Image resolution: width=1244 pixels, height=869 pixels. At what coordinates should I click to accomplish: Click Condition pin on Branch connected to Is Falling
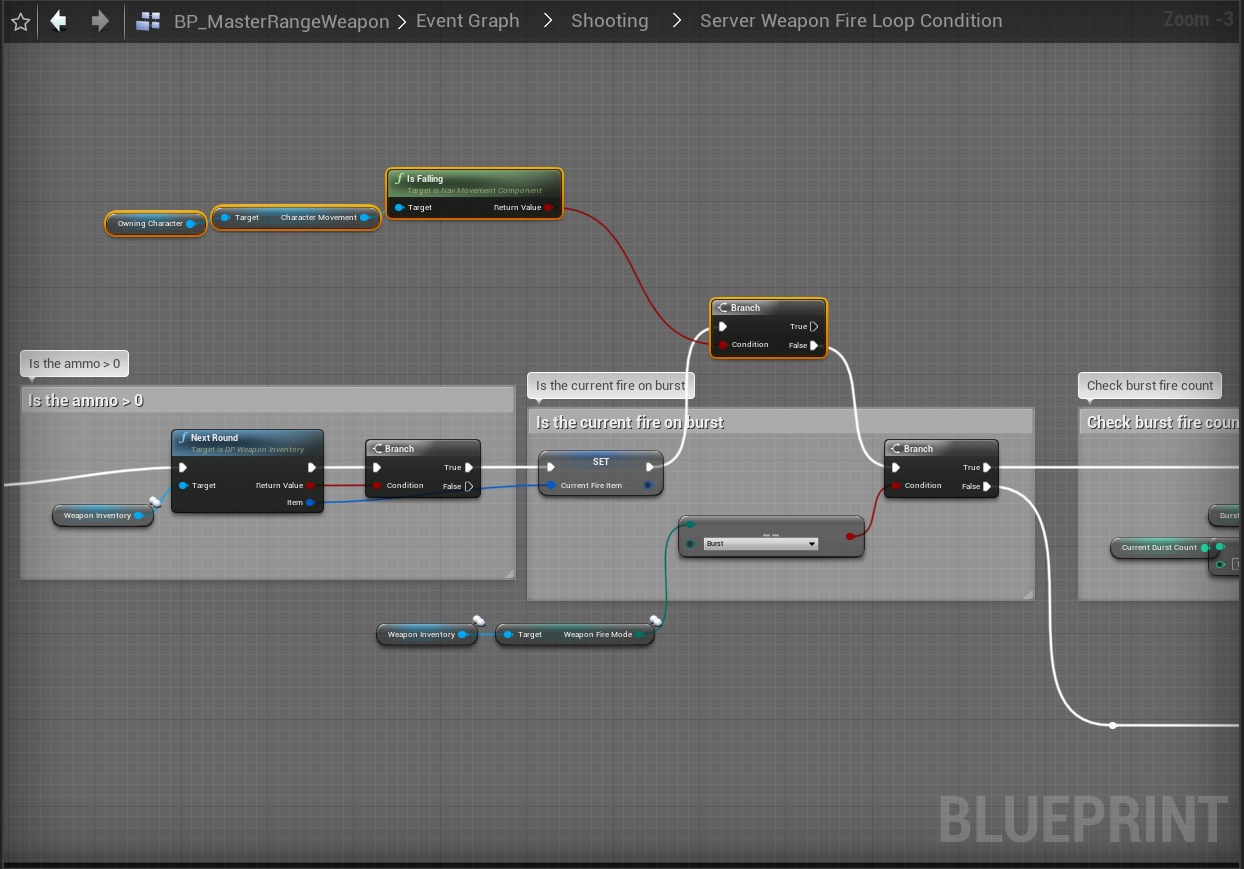coord(723,345)
